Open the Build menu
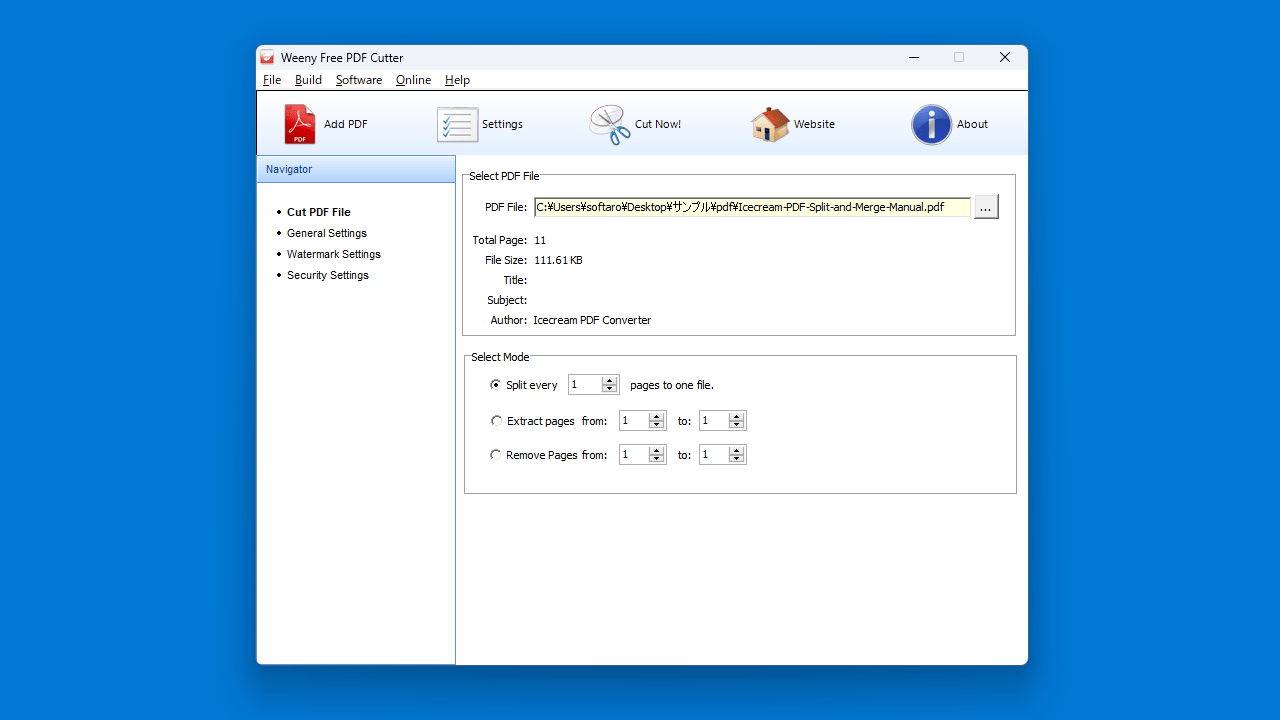 coord(308,80)
